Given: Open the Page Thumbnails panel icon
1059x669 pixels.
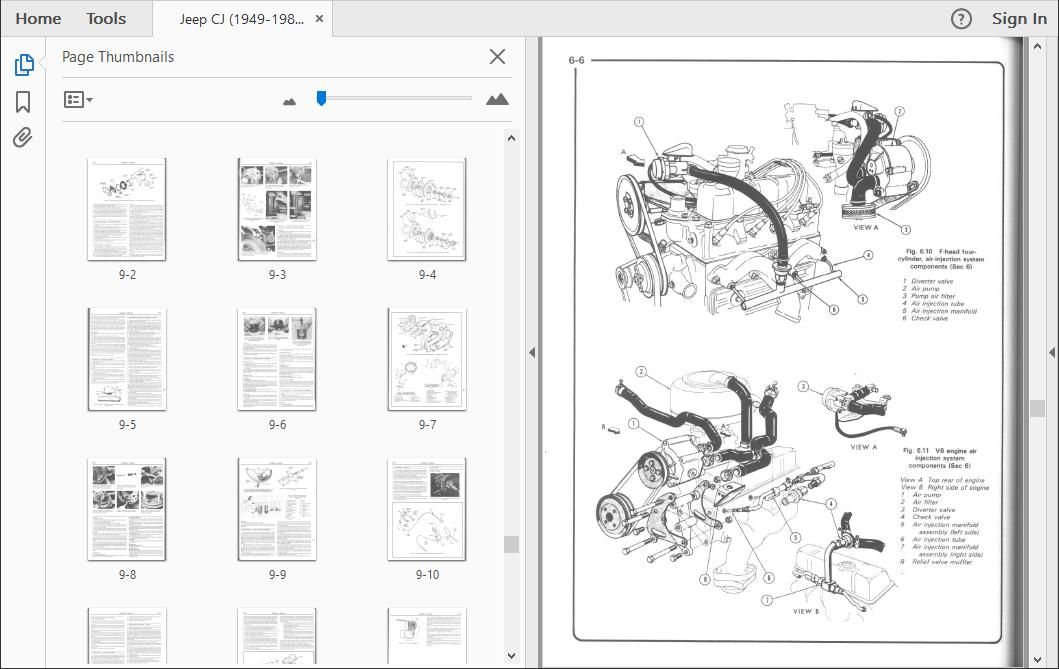Looking at the screenshot, I should click(x=24, y=65).
